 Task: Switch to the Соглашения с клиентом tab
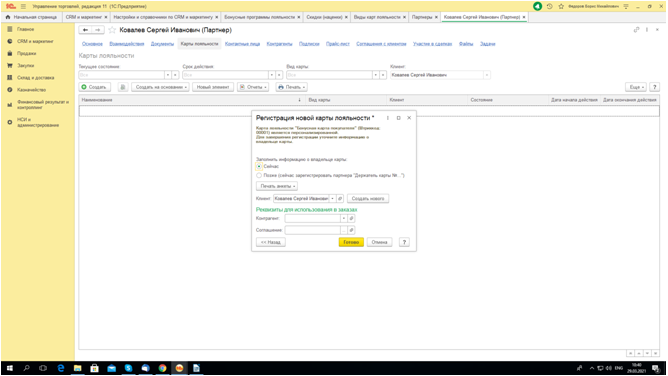[x=381, y=44]
